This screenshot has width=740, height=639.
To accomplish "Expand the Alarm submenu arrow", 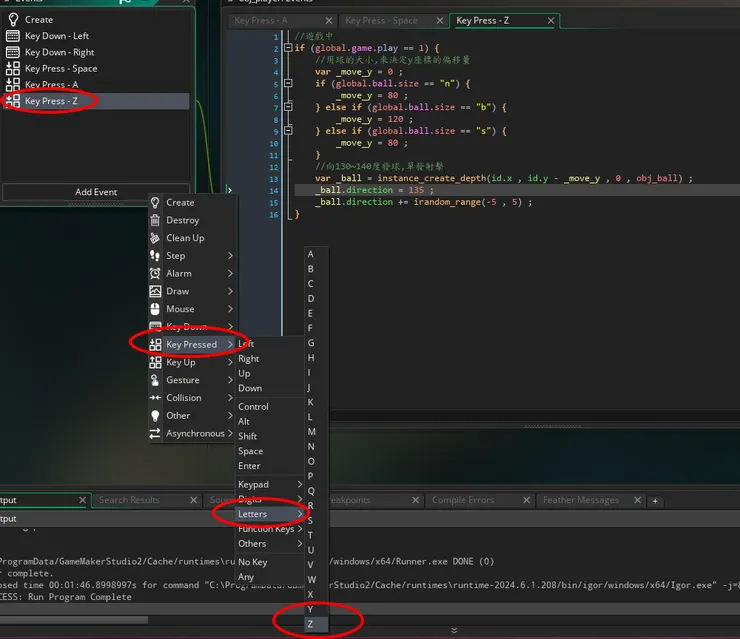I will coord(230,273).
